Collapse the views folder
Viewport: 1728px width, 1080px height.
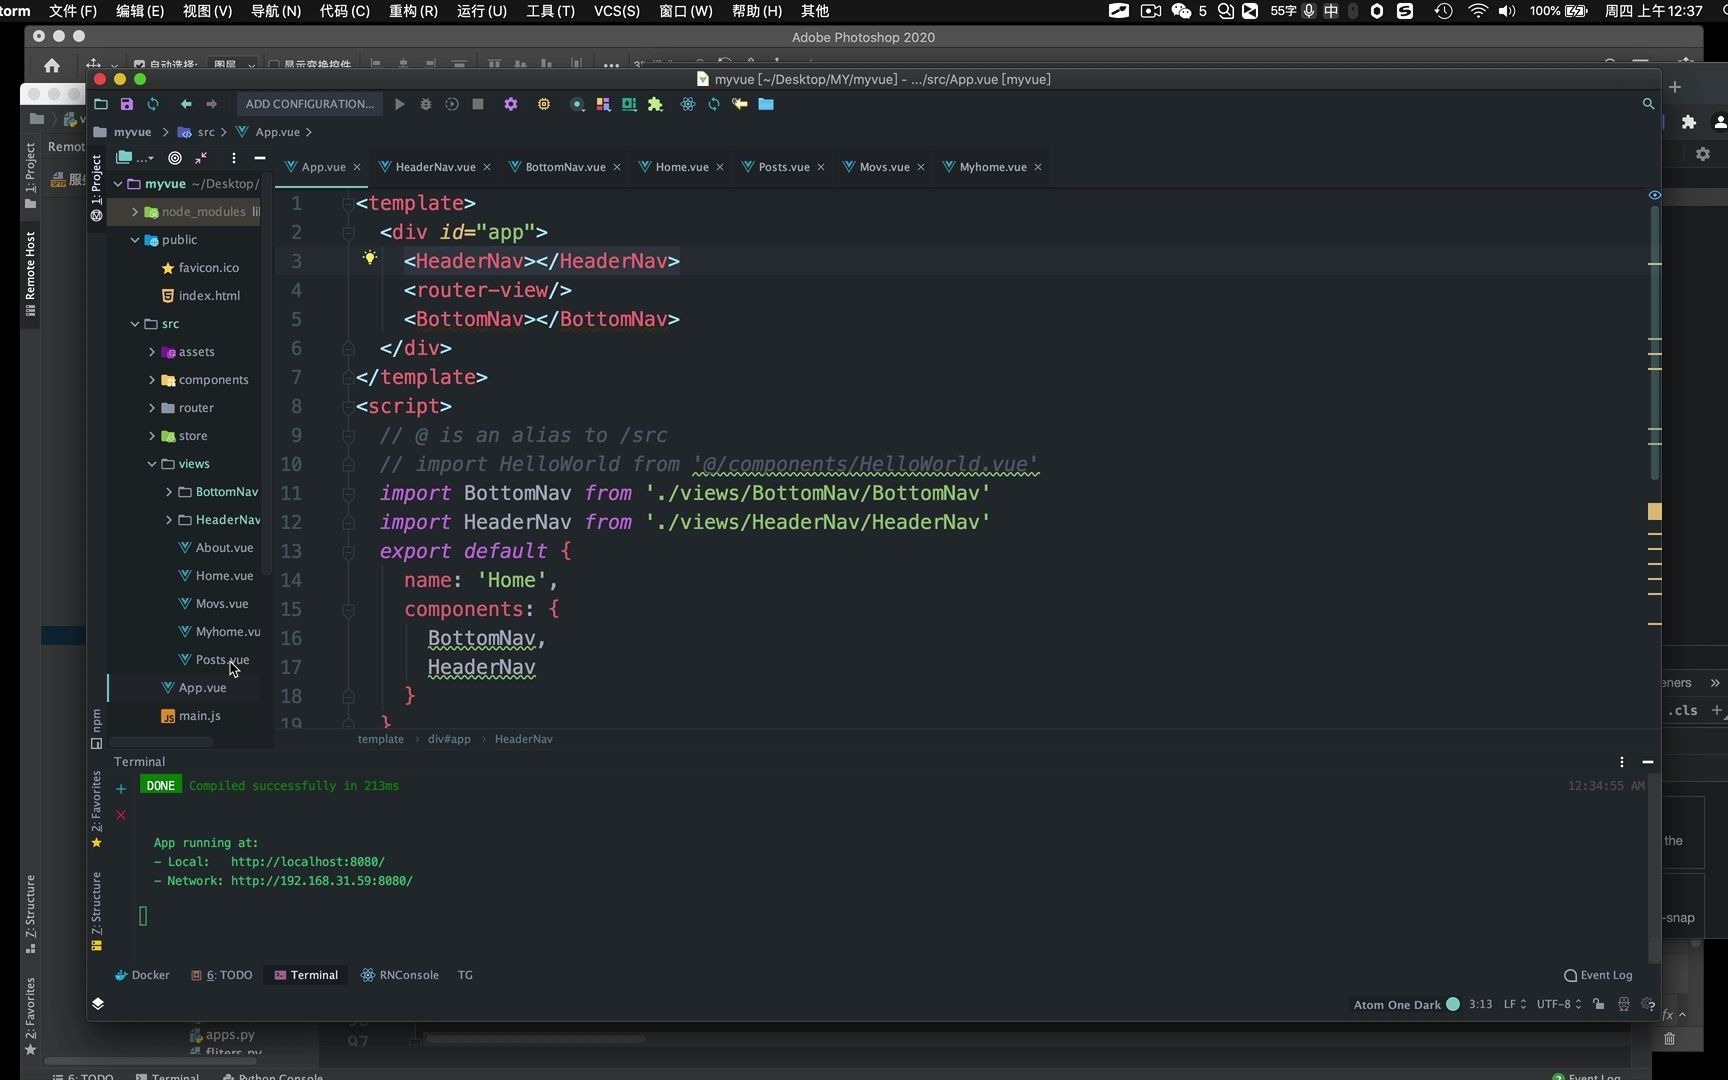point(152,464)
